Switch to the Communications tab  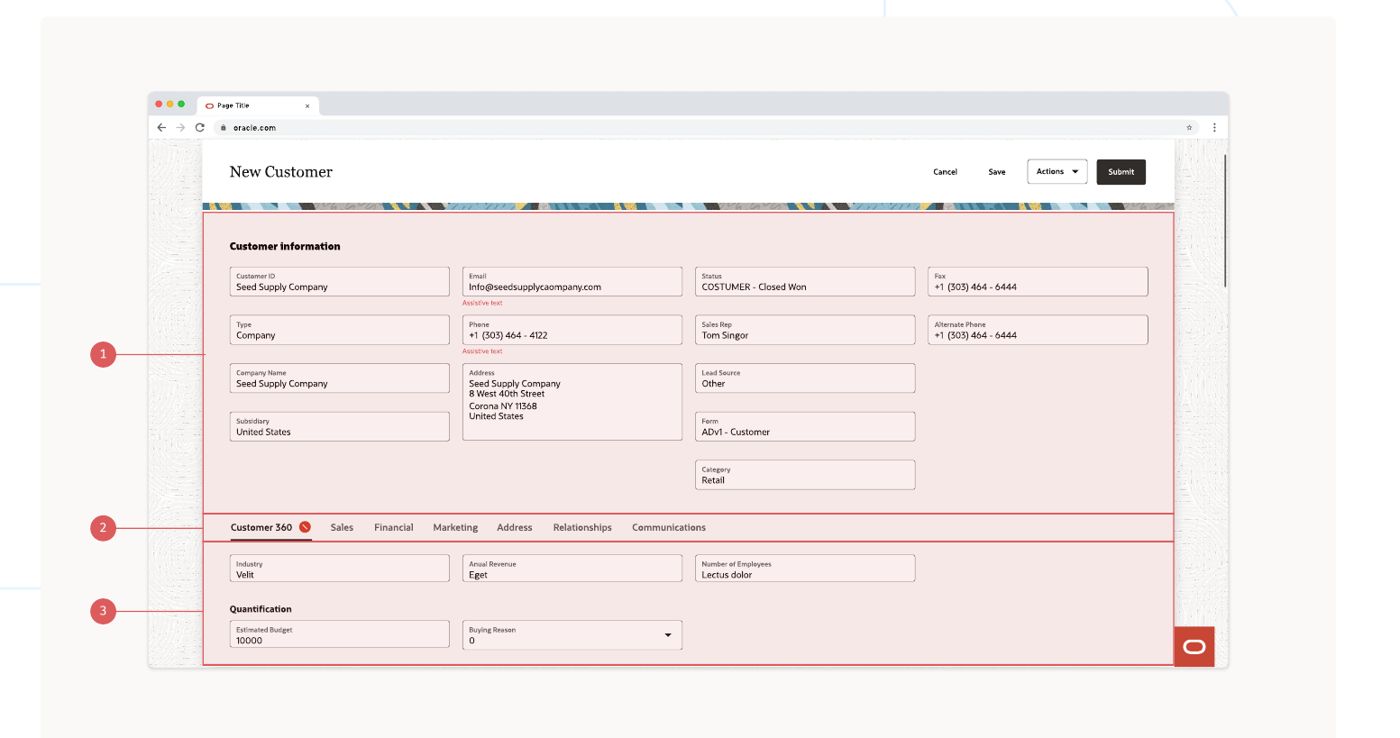click(669, 527)
